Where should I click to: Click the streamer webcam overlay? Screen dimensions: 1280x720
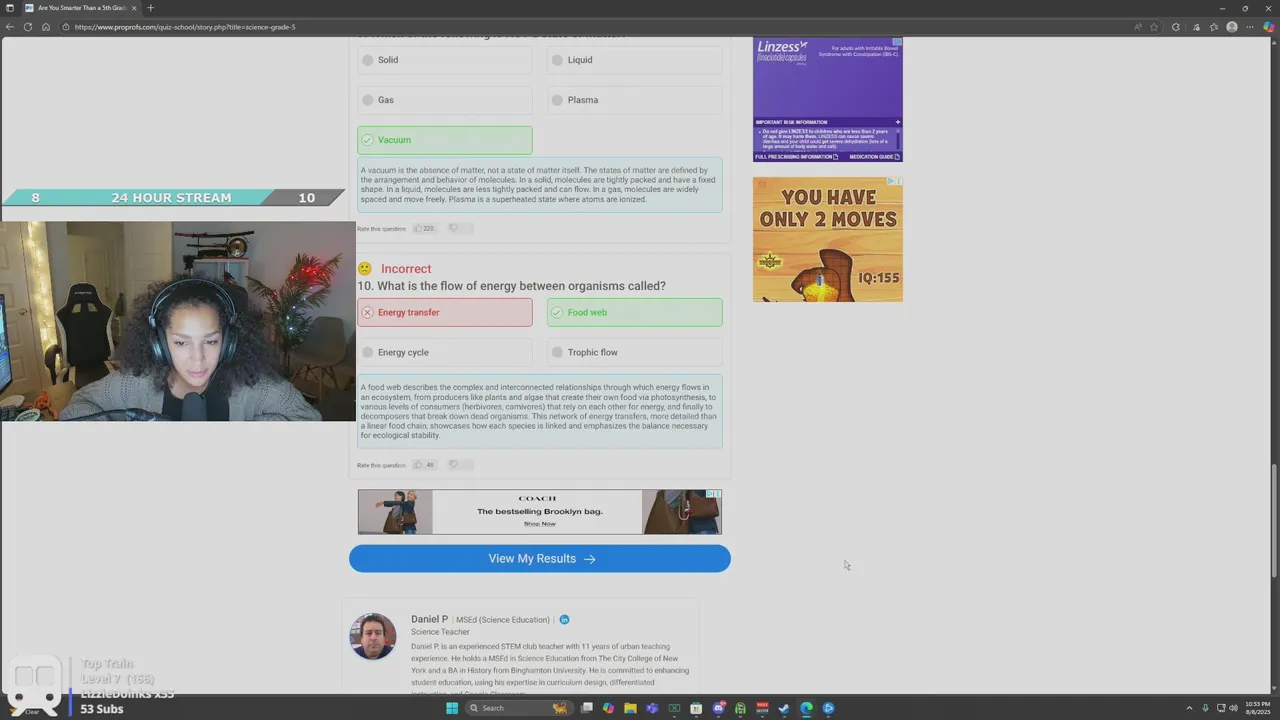[178, 321]
